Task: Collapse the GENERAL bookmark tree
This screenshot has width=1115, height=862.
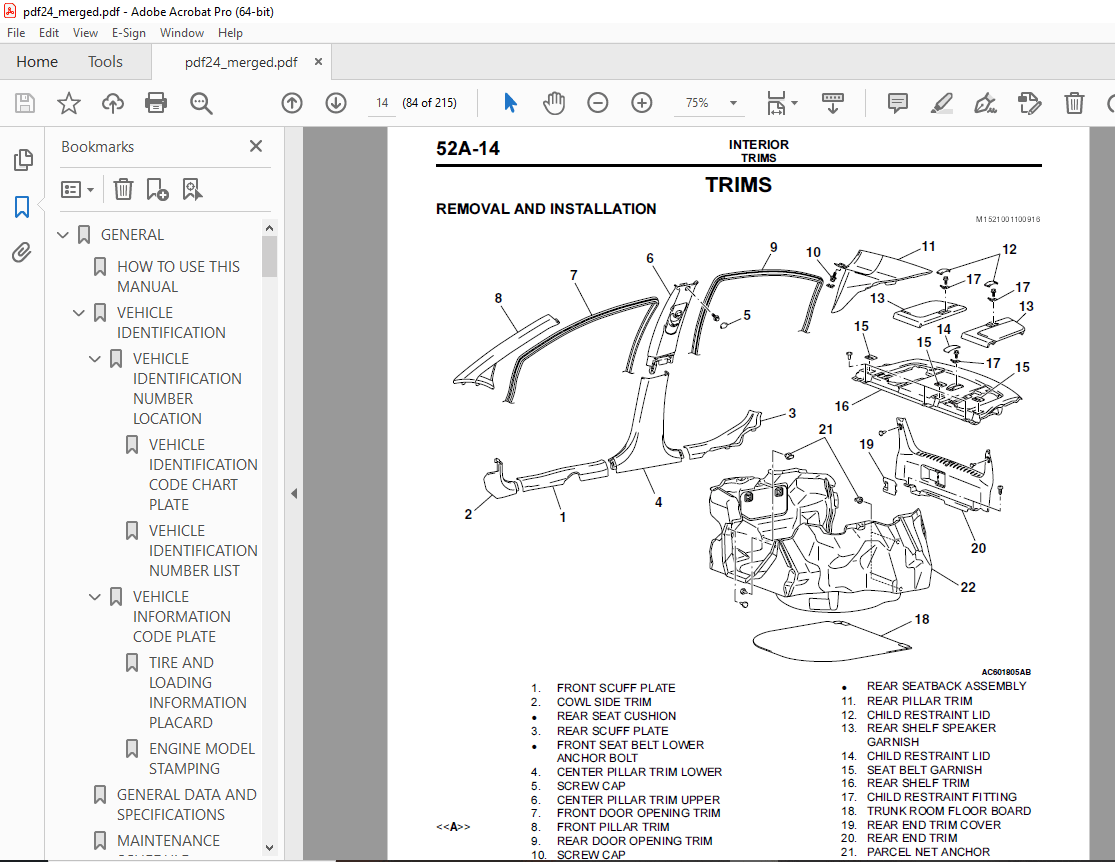Action: click(63, 234)
